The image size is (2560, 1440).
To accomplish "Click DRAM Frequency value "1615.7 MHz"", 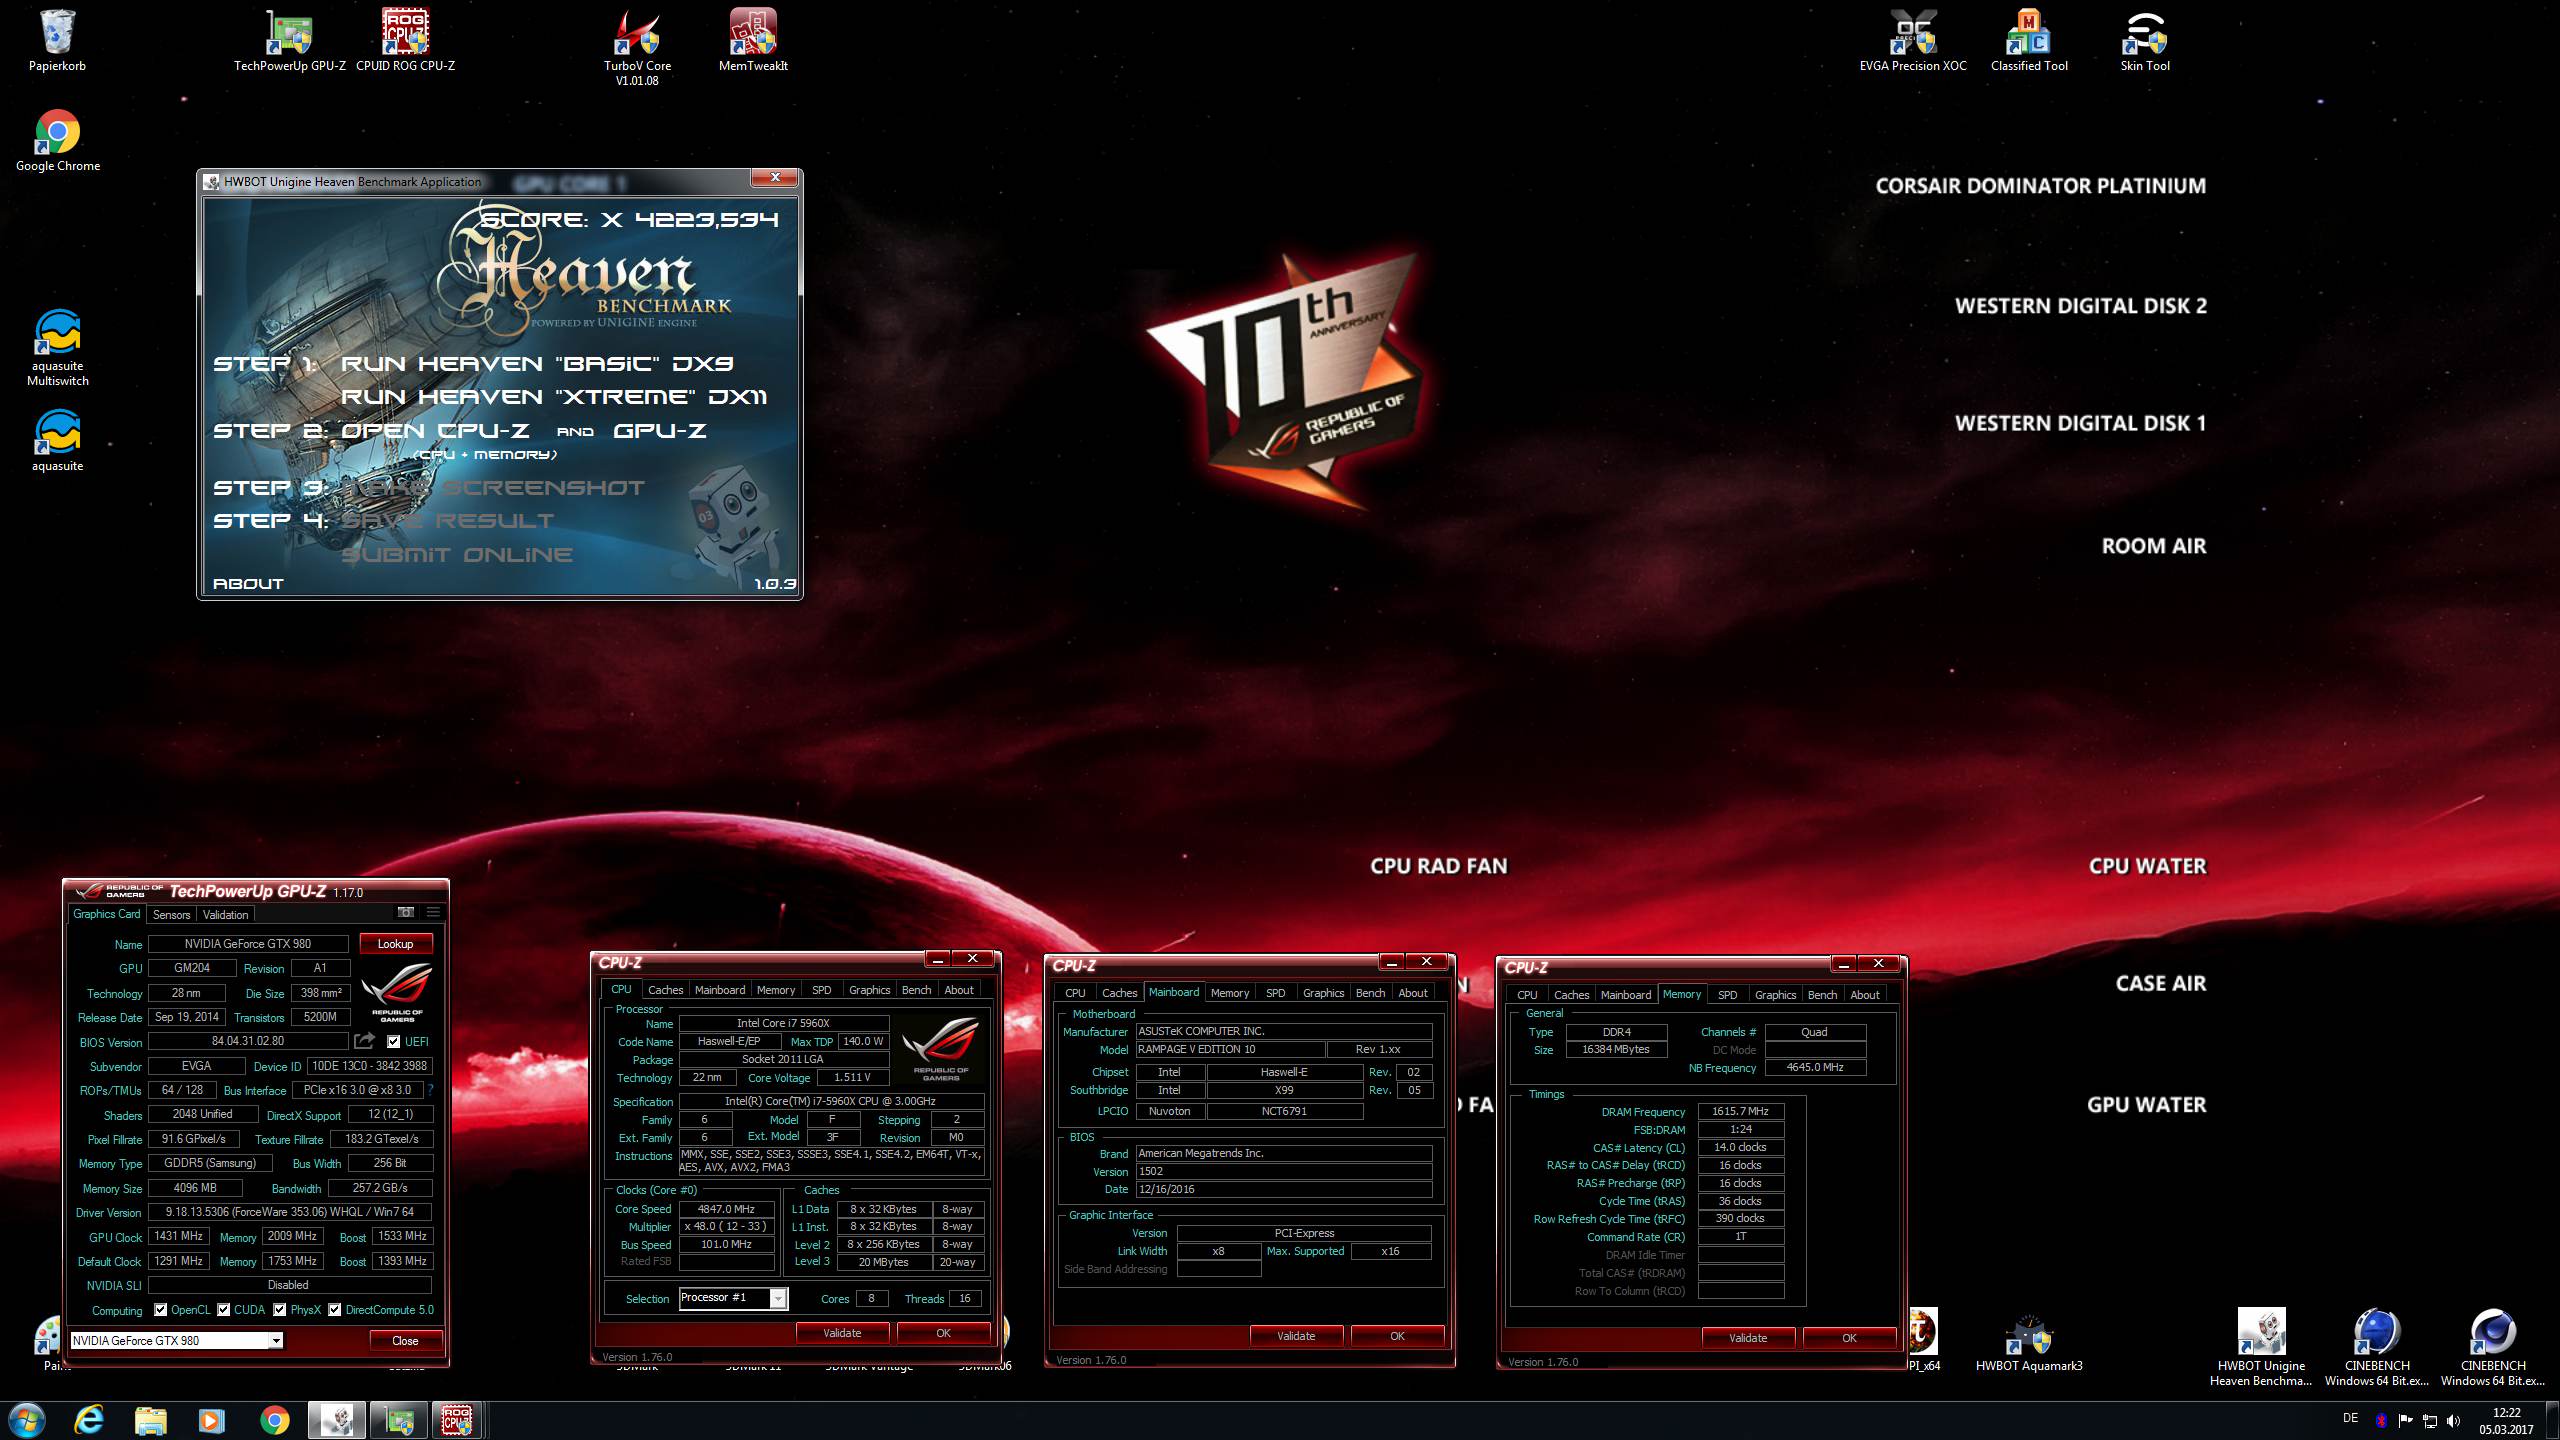I will click(x=1741, y=1112).
